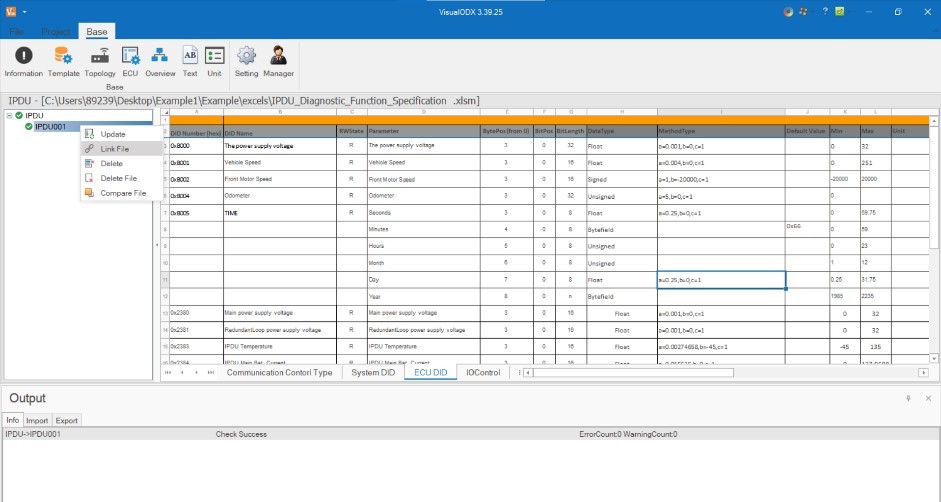Screen dimensions: 941x502
Task: Go to first sheet tab arrow
Action: coord(168,372)
